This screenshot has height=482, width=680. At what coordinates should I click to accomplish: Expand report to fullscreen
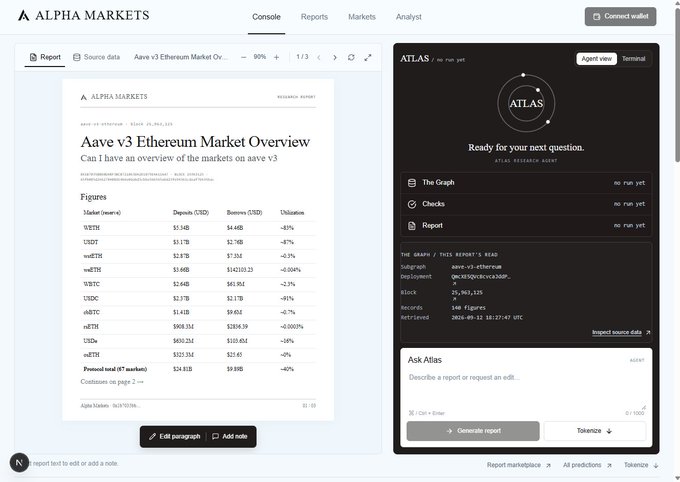[x=368, y=57]
